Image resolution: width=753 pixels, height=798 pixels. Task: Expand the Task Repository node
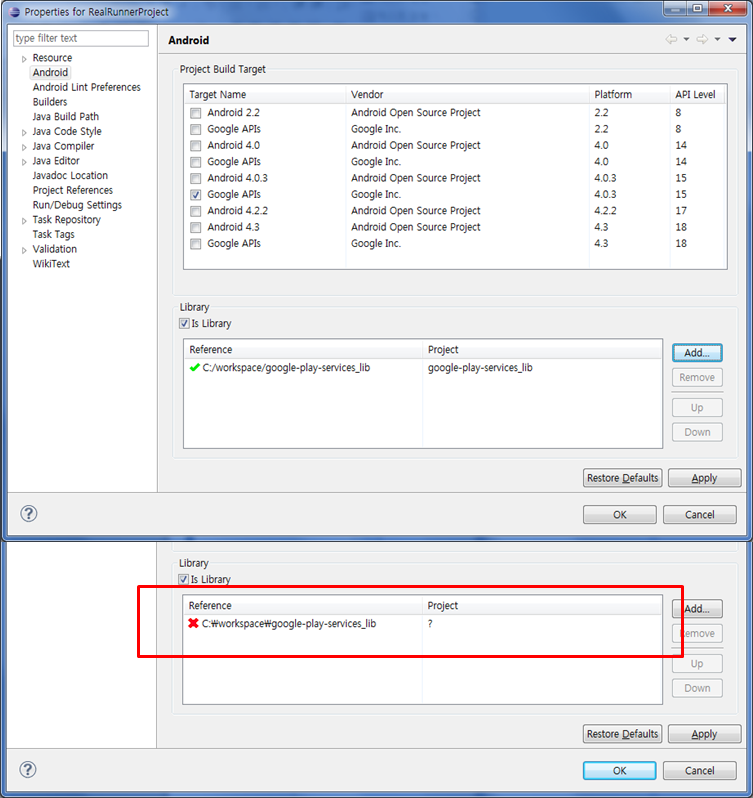pos(24,221)
